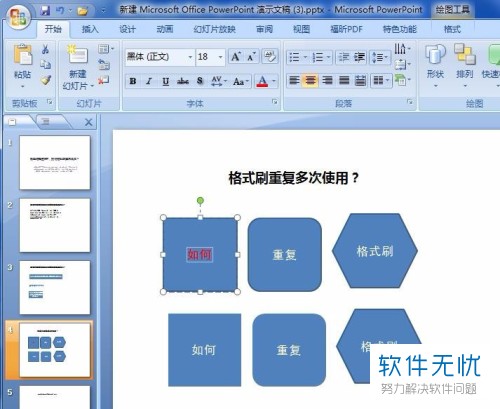Open the 幻灯片放映 tab
The height and width of the screenshot is (409, 500).
(214, 29)
